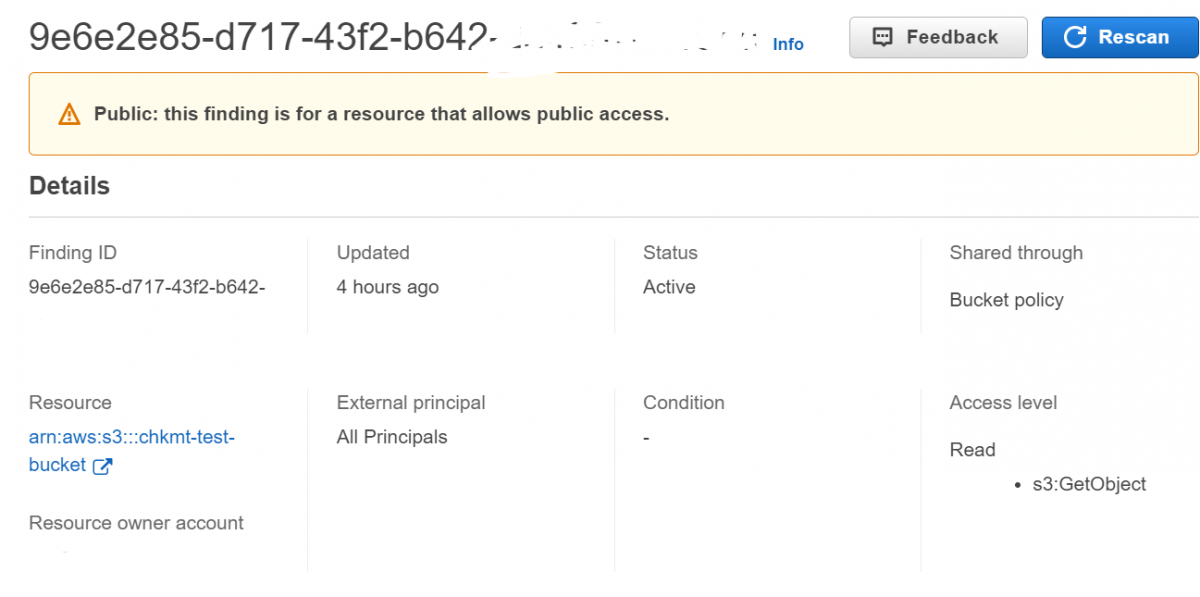The width and height of the screenshot is (1200, 597).
Task: Select the Details section heading
Action: [69, 185]
